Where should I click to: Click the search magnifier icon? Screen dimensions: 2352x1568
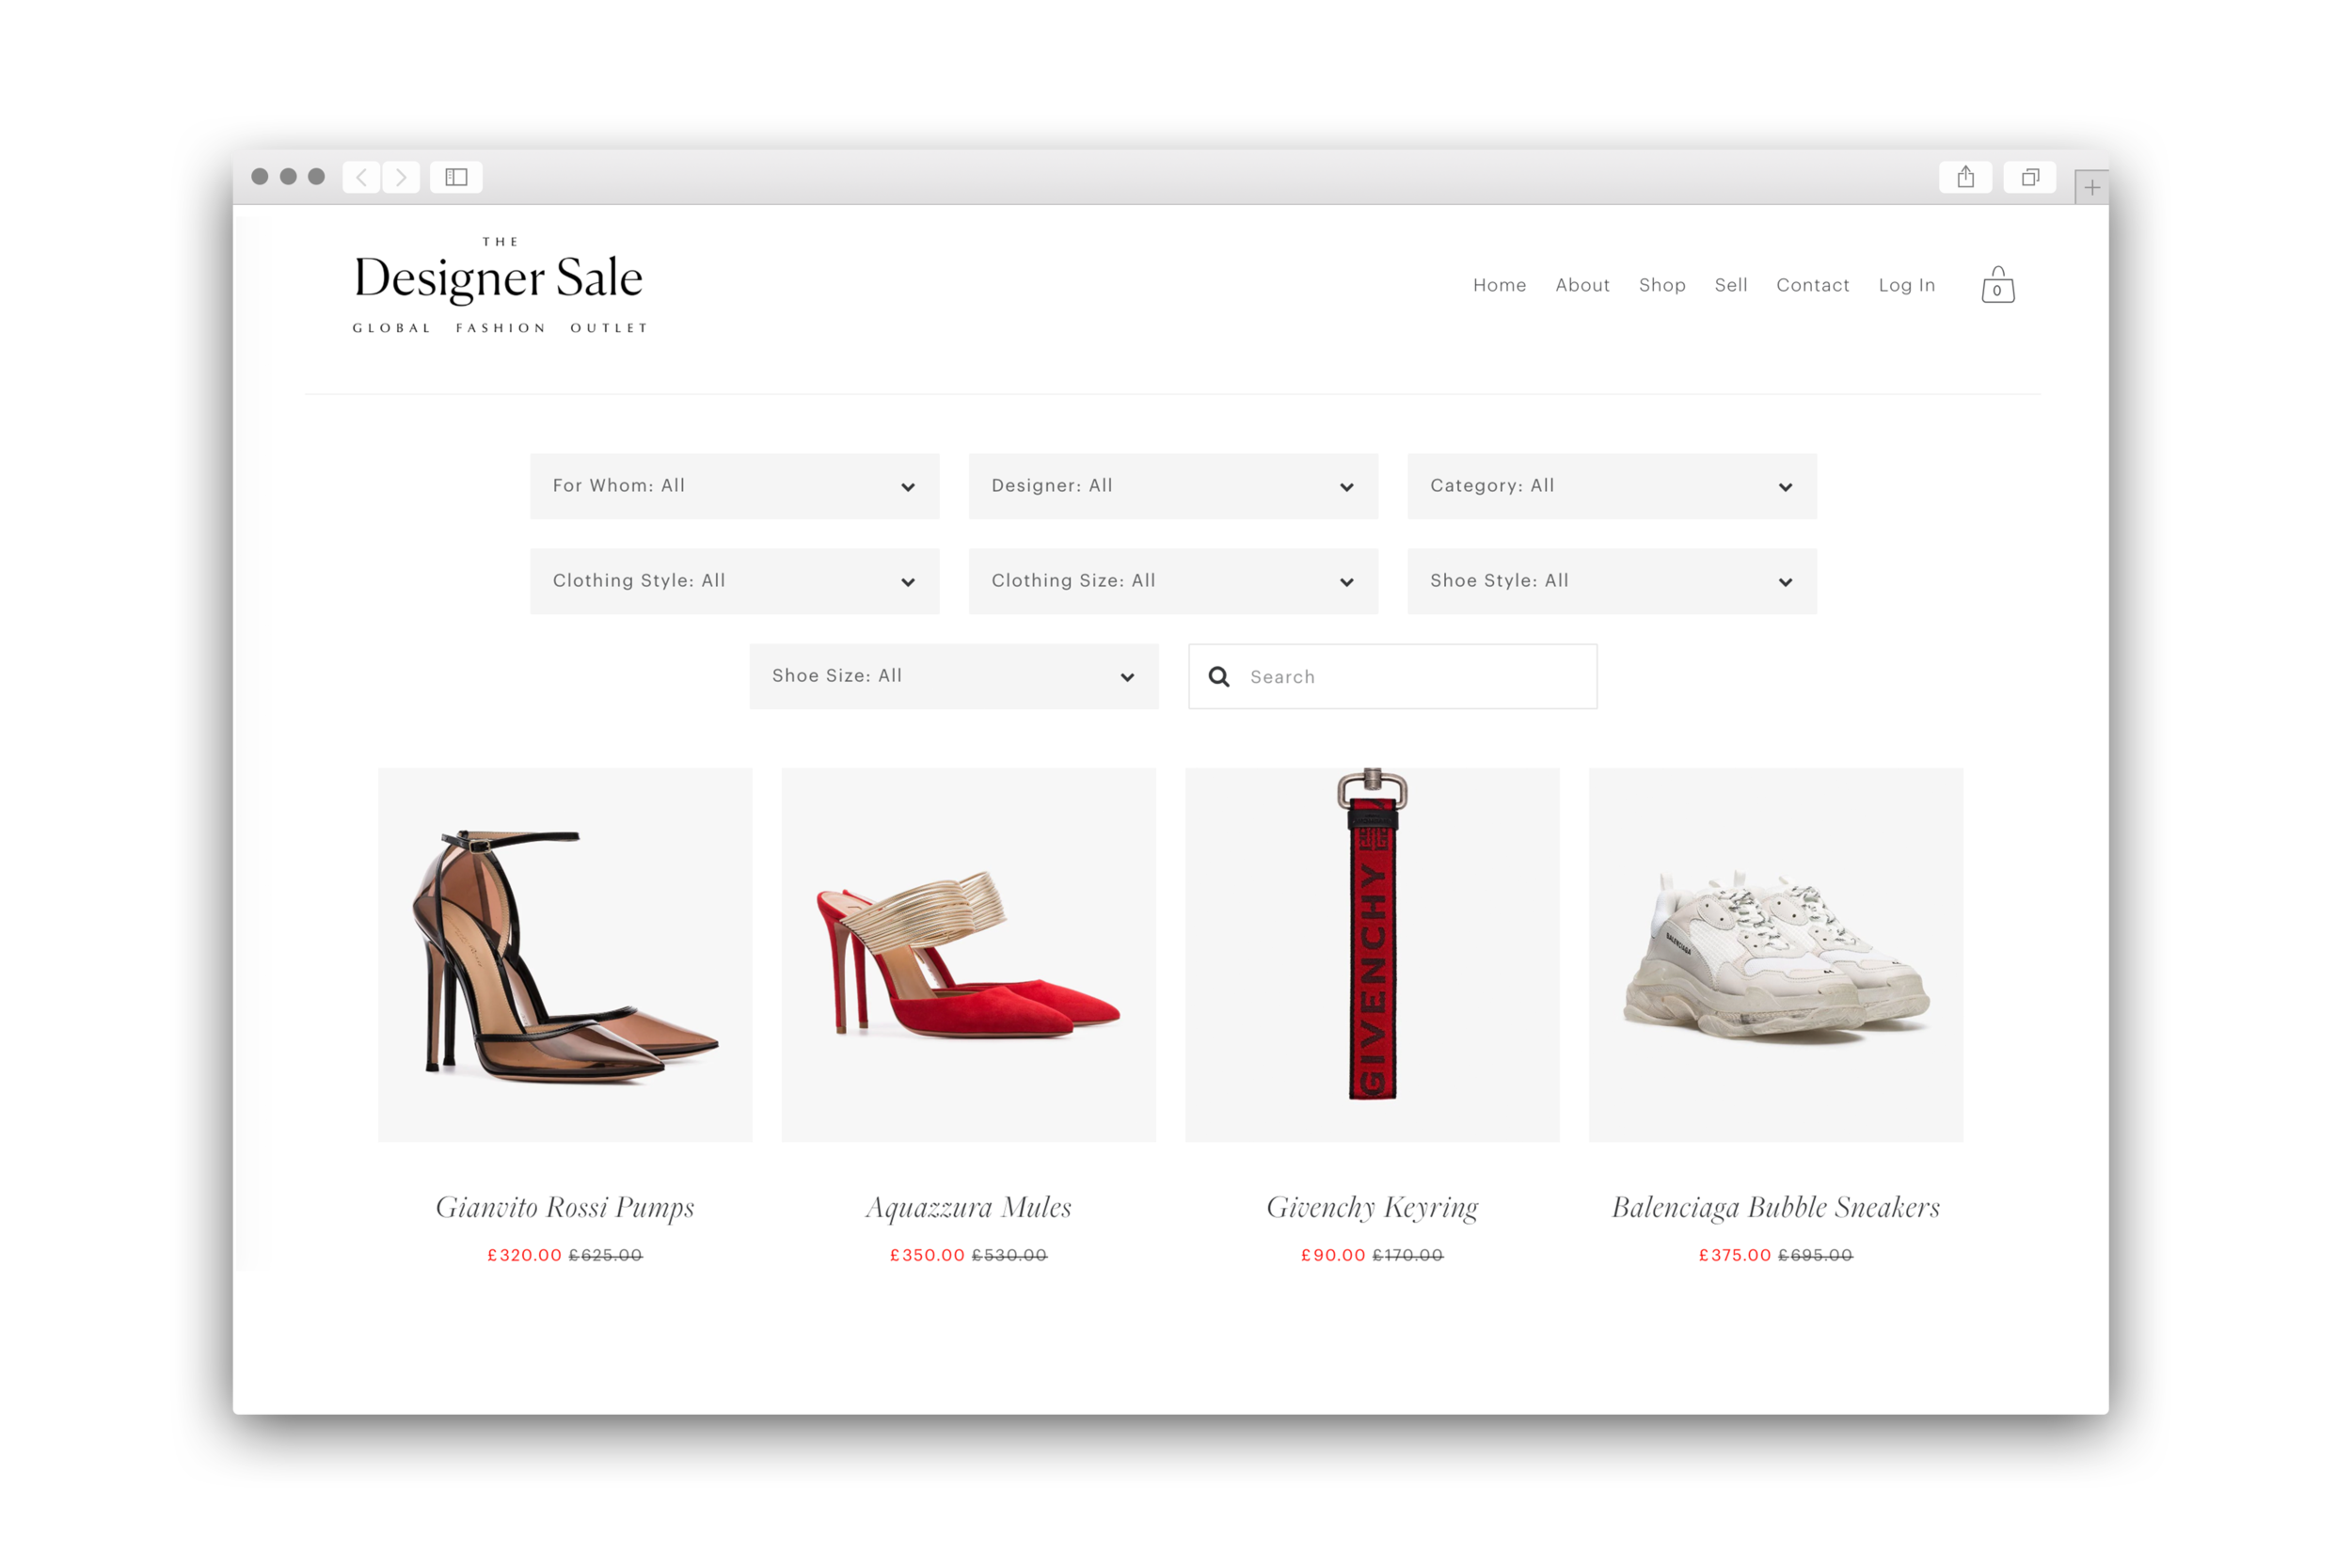click(x=1219, y=677)
